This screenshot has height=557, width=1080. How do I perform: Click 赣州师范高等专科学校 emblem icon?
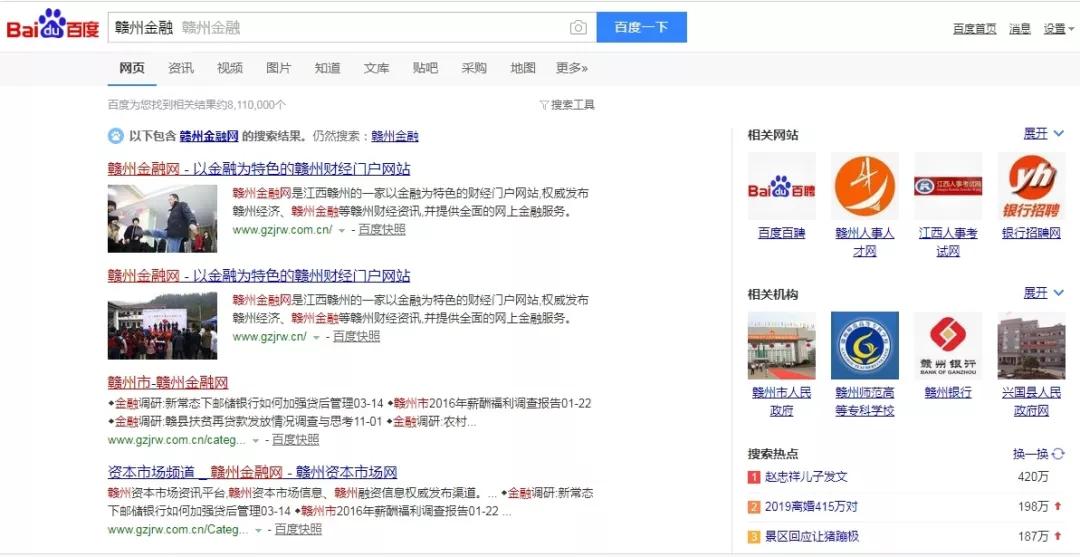pyautogui.click(x=864, y=346)
